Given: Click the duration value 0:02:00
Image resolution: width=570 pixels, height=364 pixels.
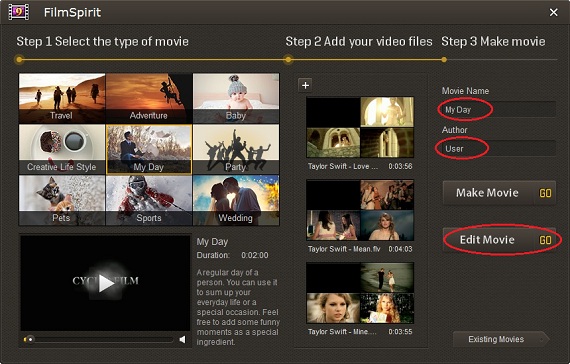Looking at the screenshot, I should click(255, 255).
